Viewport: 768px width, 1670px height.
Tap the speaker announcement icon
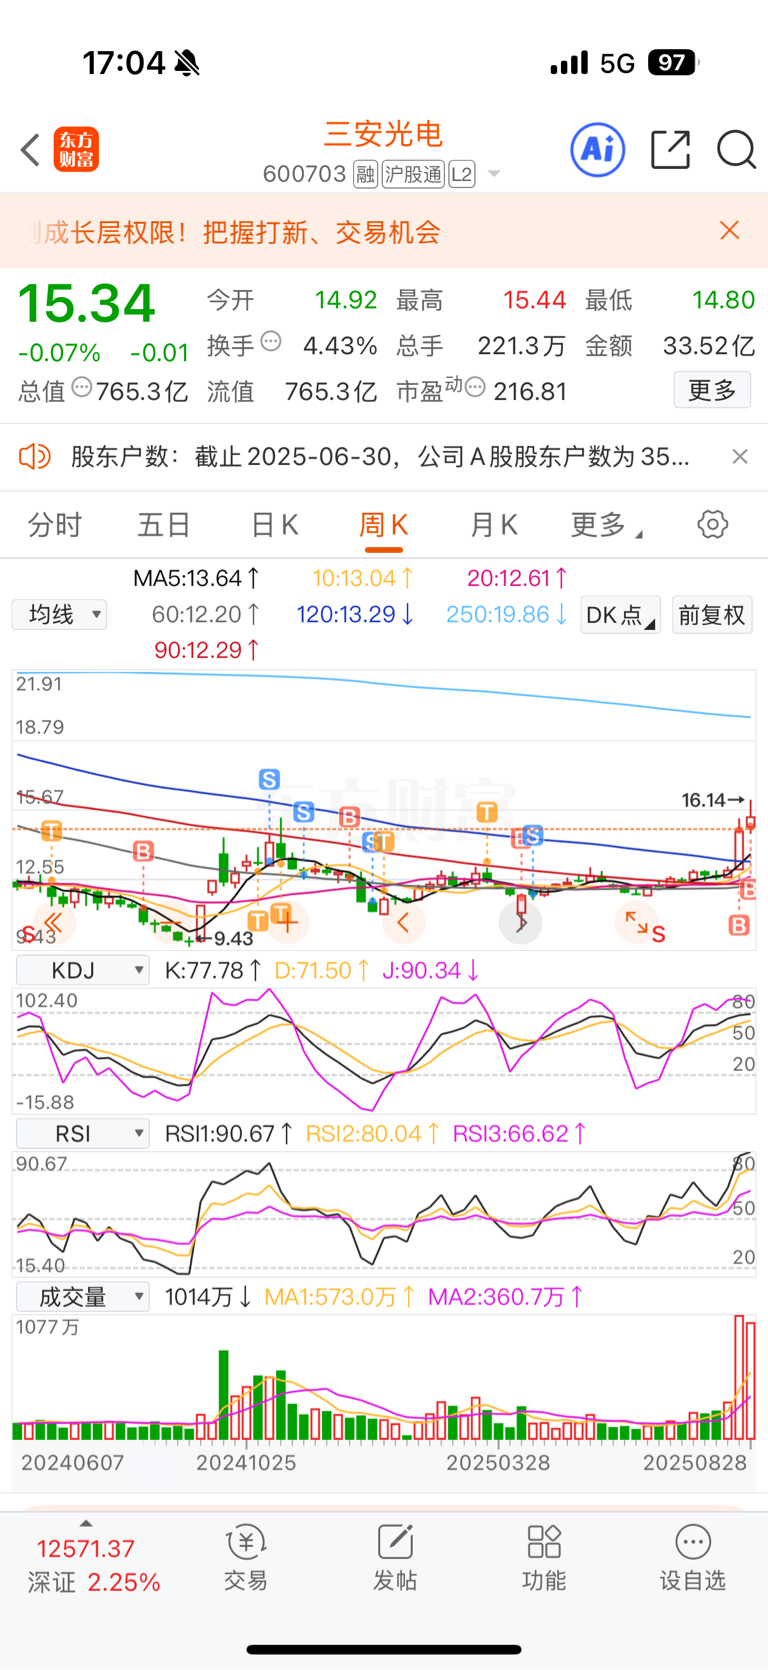[35, 457]
